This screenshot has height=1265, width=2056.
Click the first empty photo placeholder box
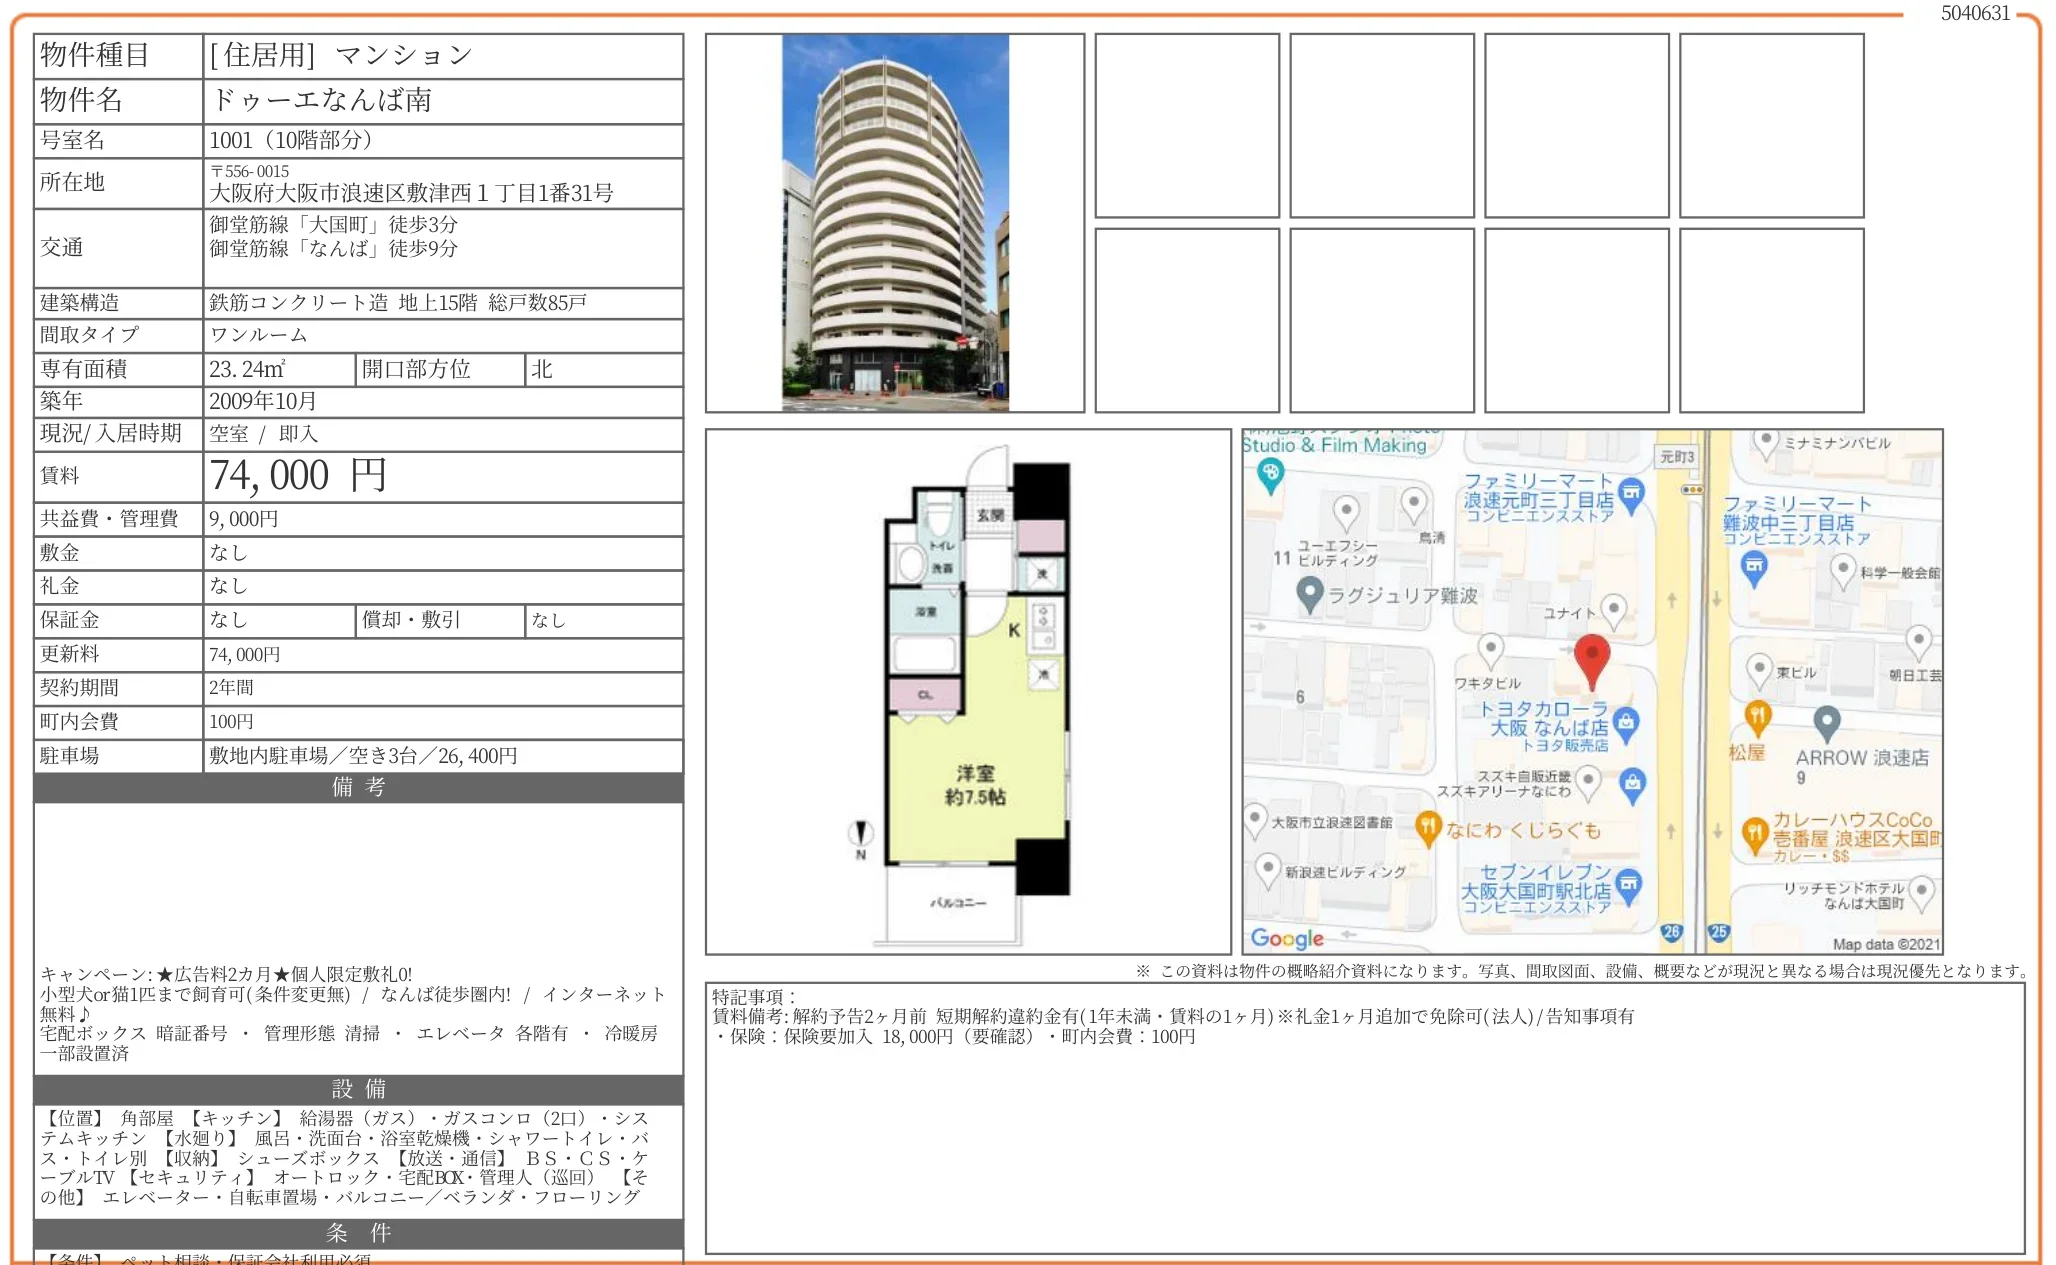click(1186, 125)
